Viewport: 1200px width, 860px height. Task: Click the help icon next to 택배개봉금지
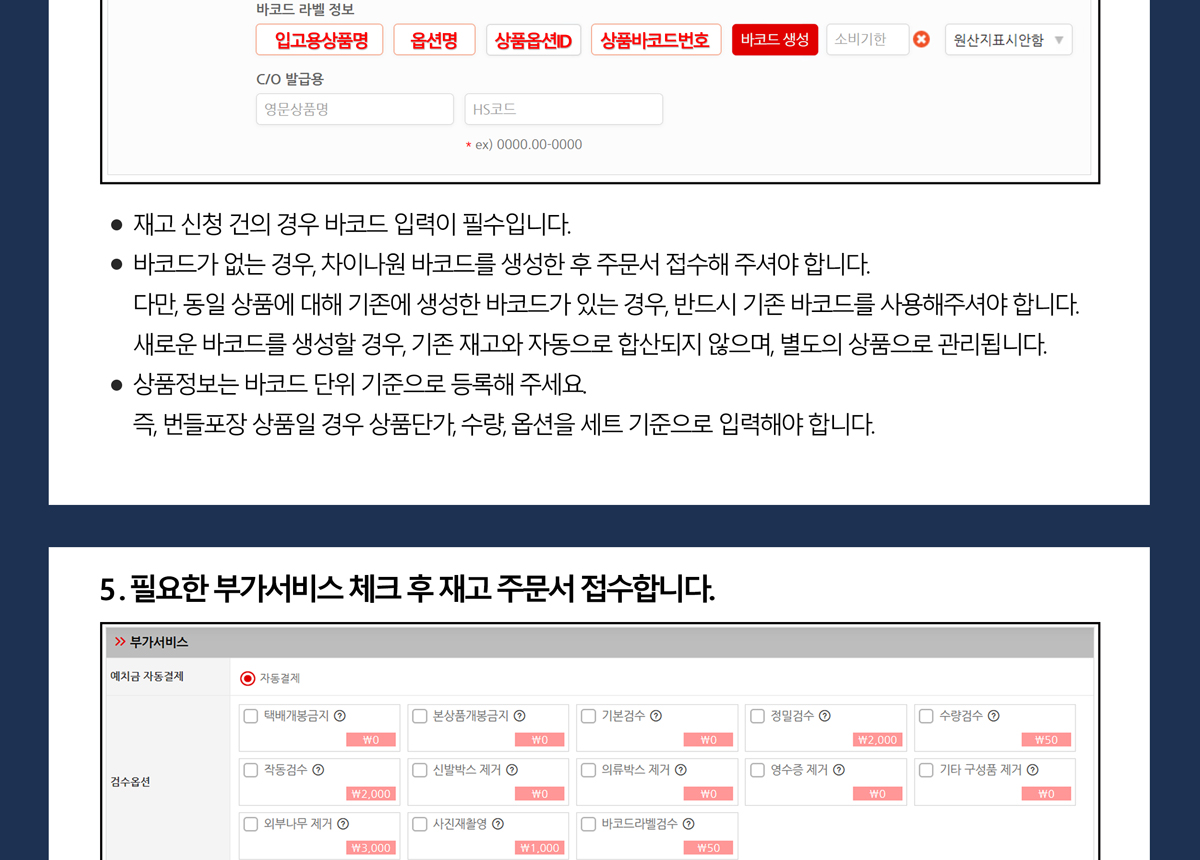pyautogui.click(x=340, y=716)
